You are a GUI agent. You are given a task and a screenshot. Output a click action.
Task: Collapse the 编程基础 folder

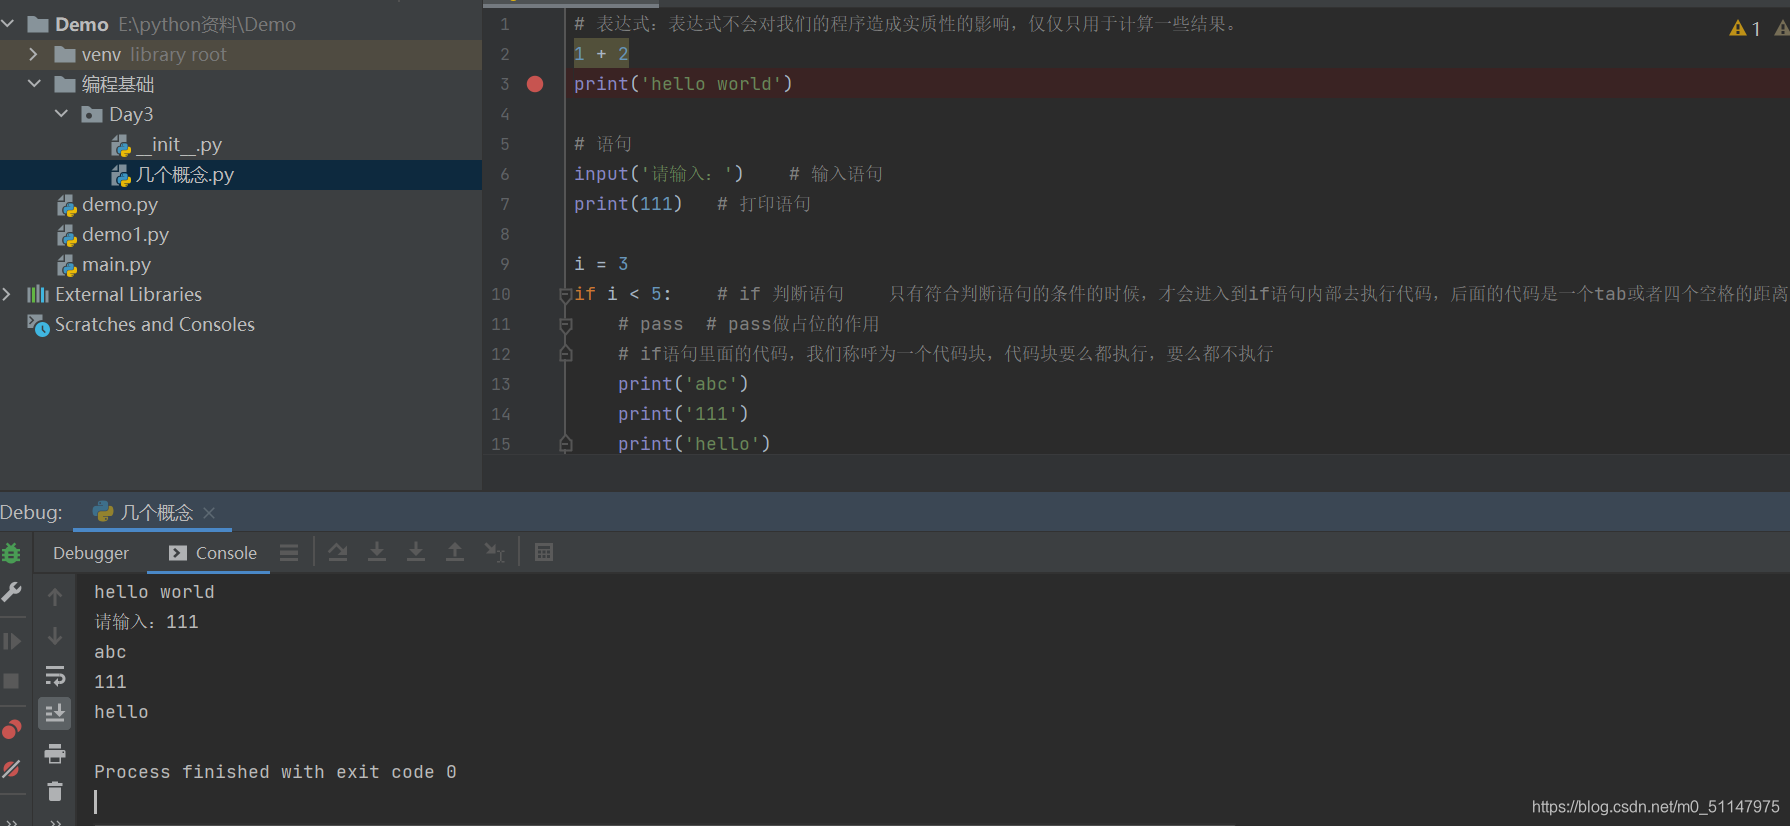(x=34, y=84)
